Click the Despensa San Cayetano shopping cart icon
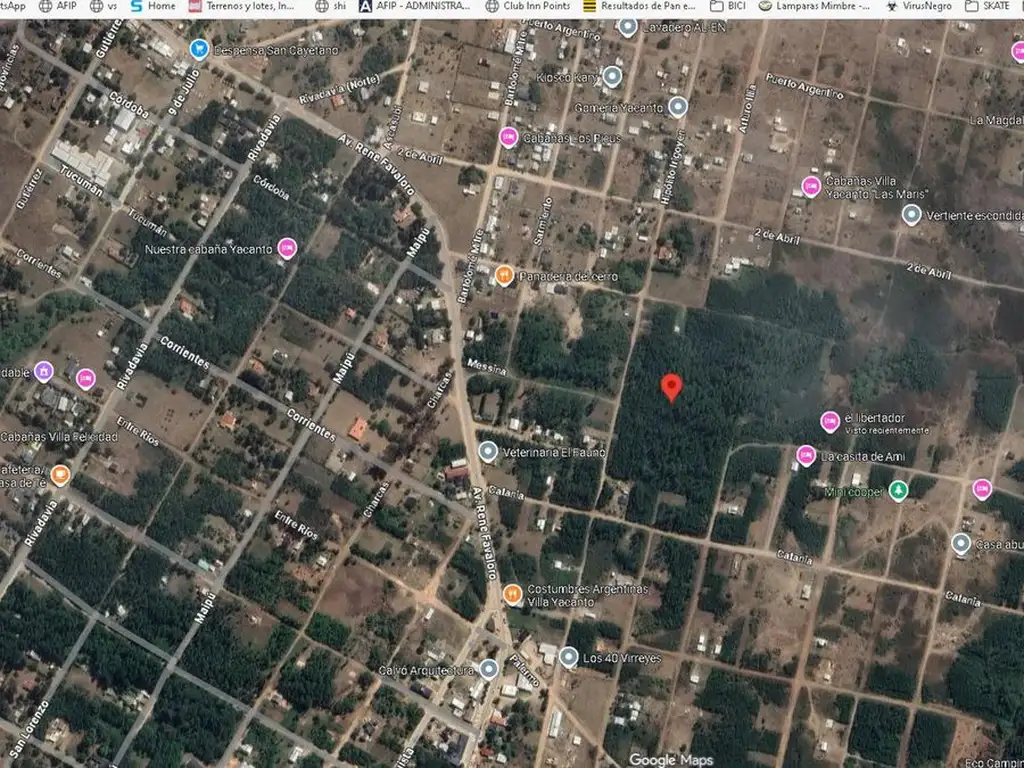The height and width of the screenshot is (768, 1024). pyautogui.click(x=199, y=48)
